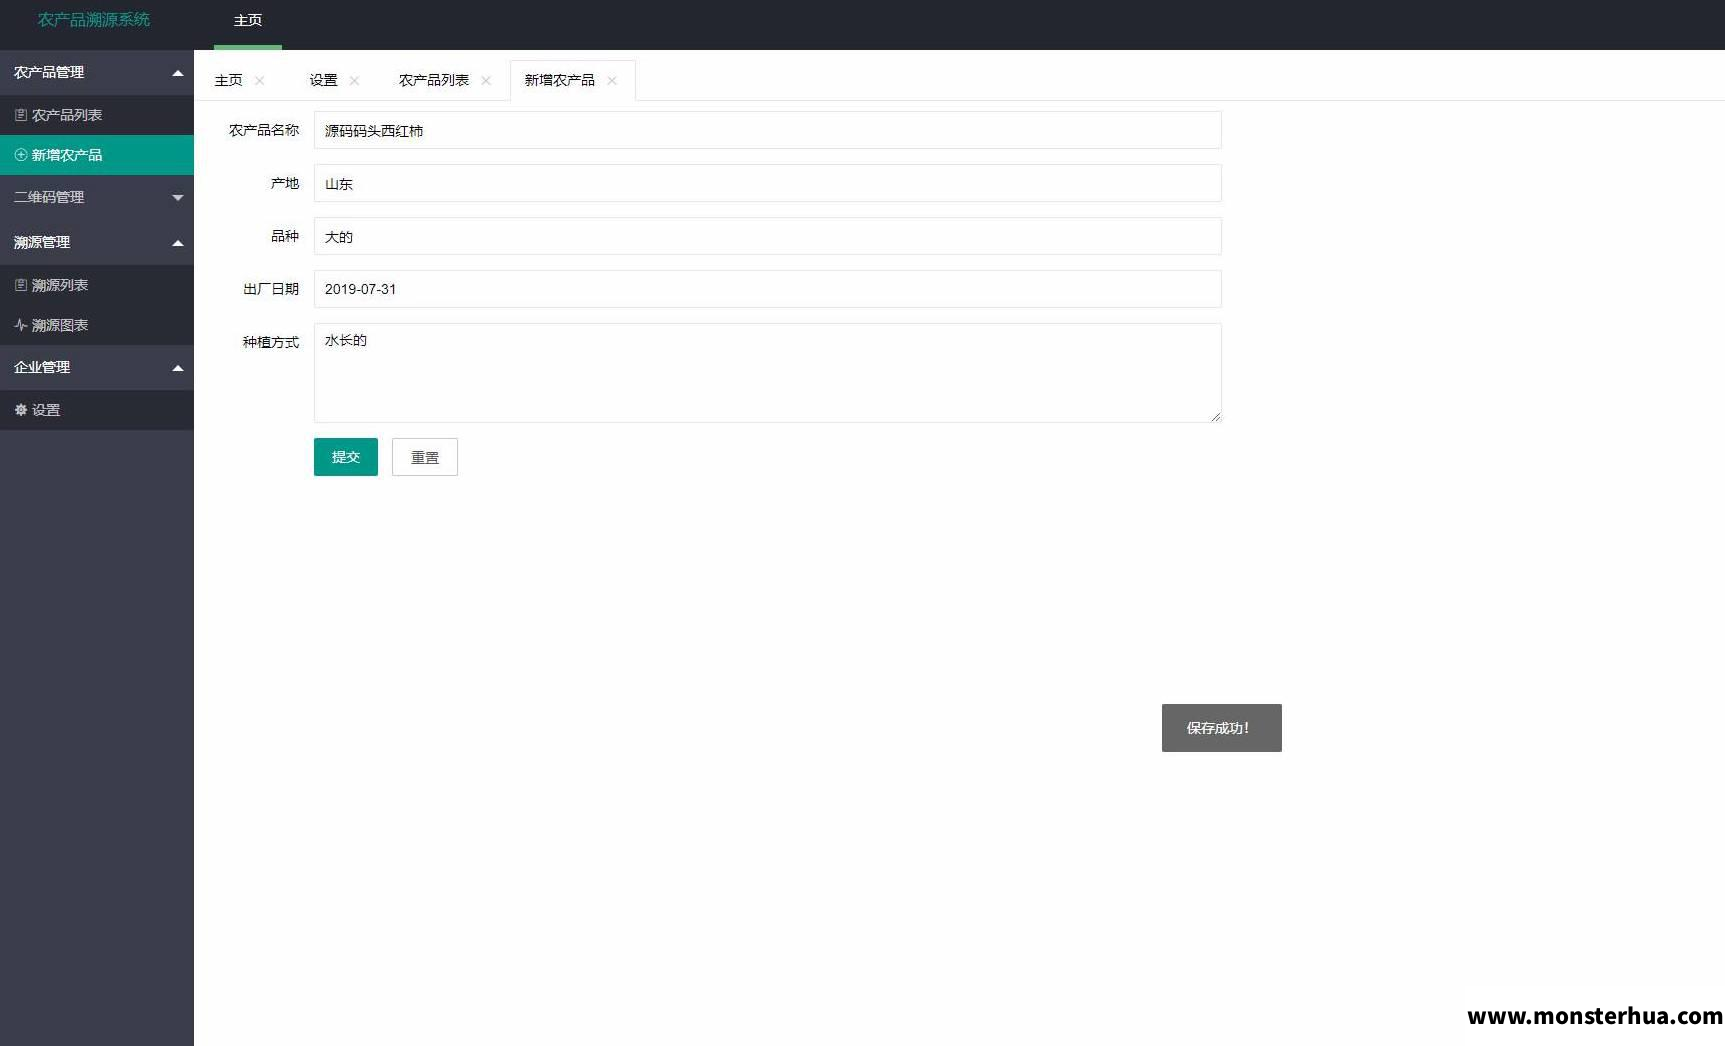Click 主页 in the top navigation bar
Image resolution: width=1725 pixels, height=1046 pixels.
coord(248,21)
